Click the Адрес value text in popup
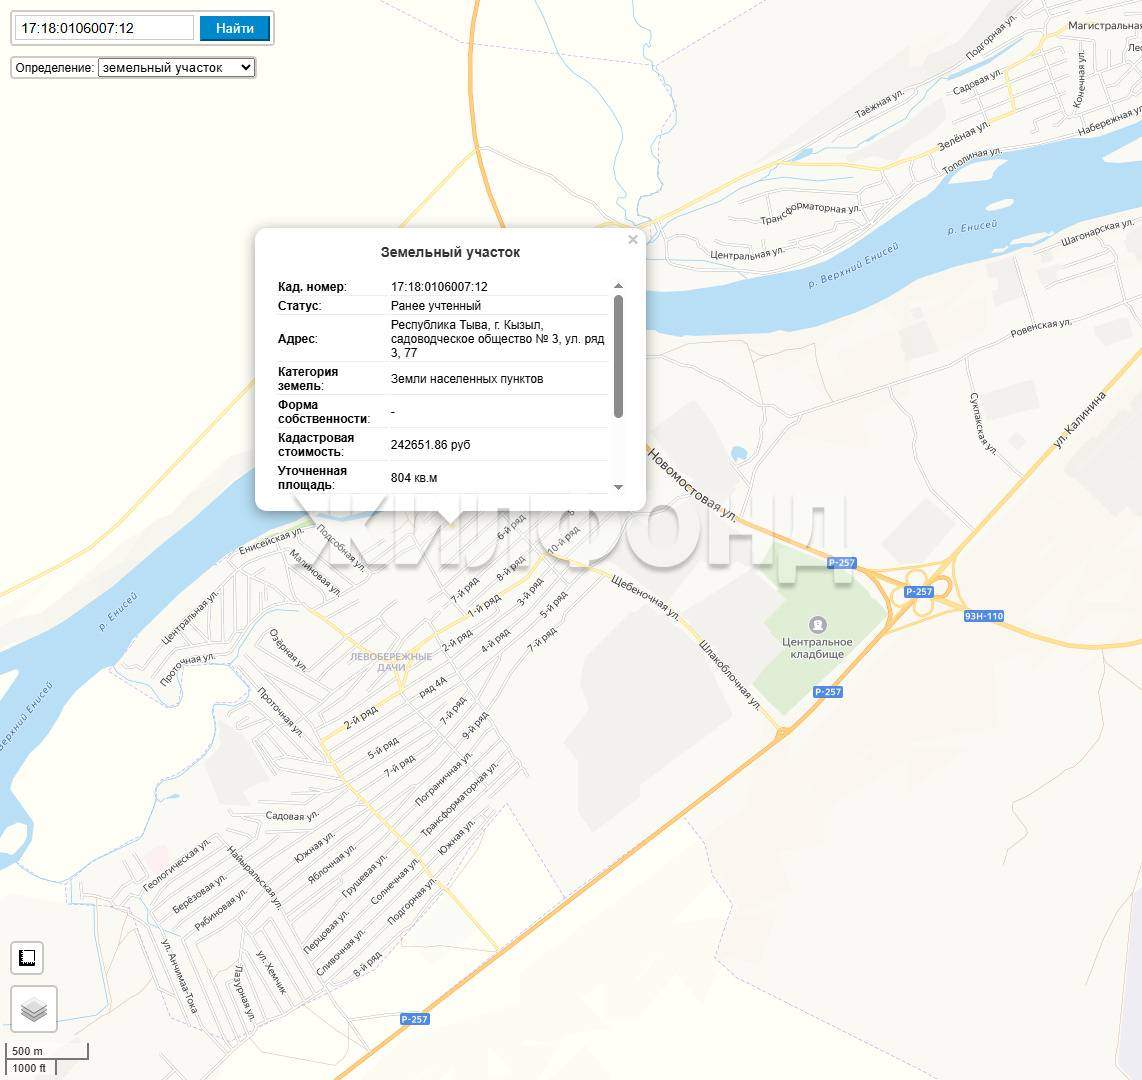 [x=497, y=339]
